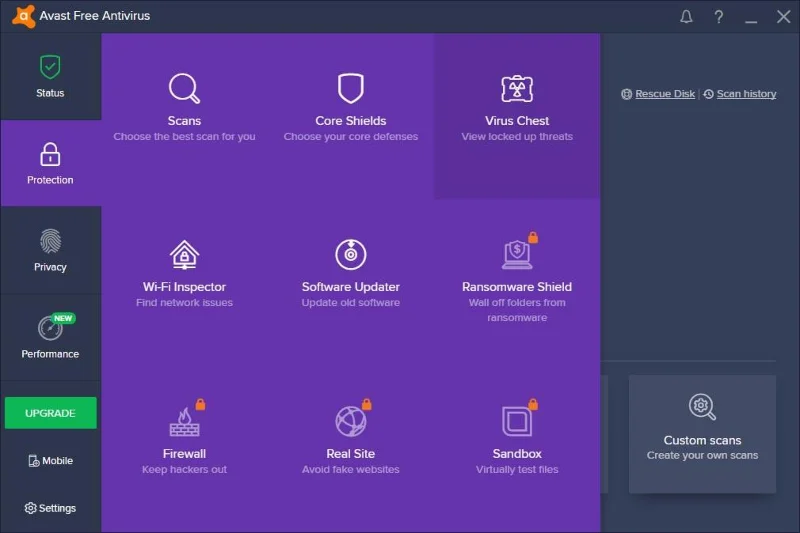Click the Settings gear icon

(x=30, y=508)
